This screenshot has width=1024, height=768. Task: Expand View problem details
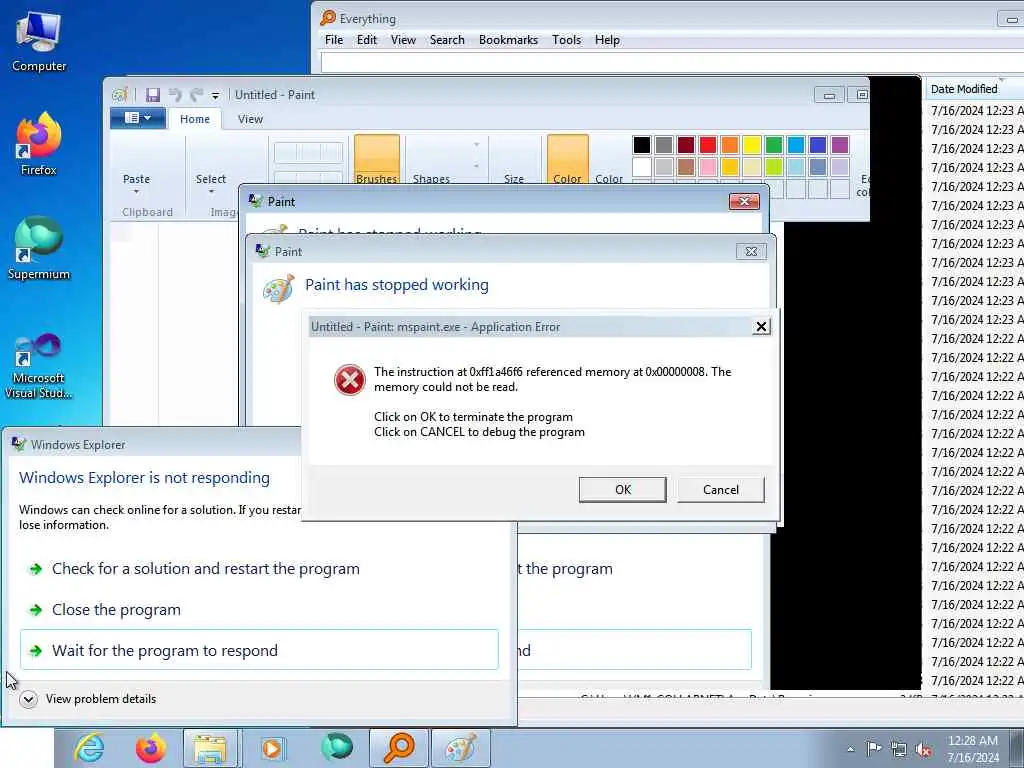89,699
